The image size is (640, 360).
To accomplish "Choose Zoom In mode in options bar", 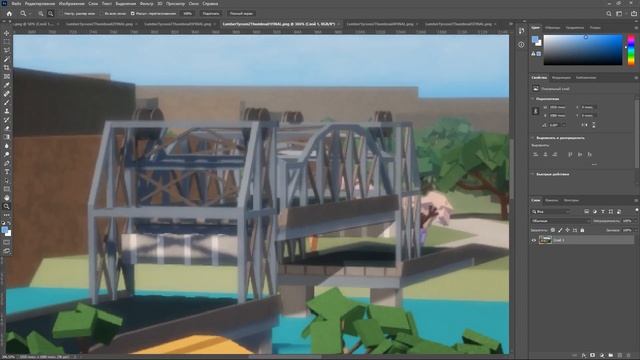I will [x=41, y=13].
